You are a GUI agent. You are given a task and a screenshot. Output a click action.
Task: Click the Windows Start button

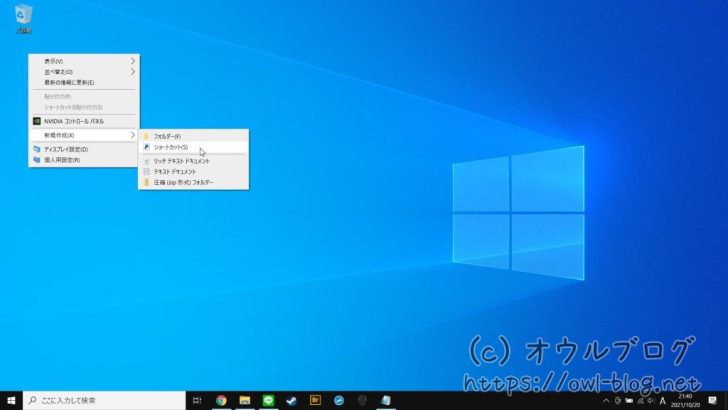pos(11,399)
